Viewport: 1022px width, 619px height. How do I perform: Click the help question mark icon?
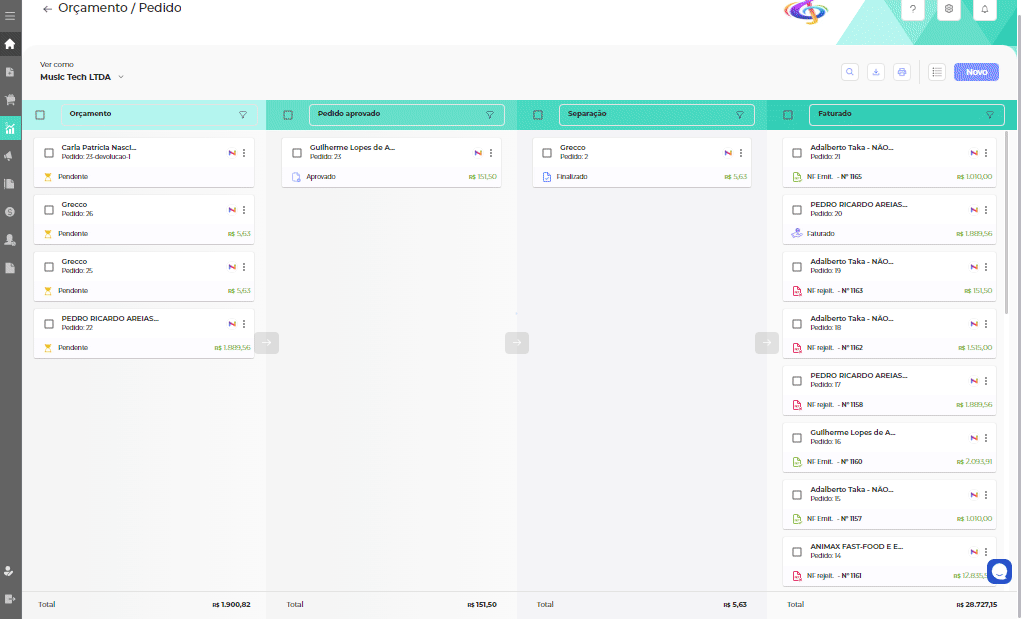pos(912,9)
